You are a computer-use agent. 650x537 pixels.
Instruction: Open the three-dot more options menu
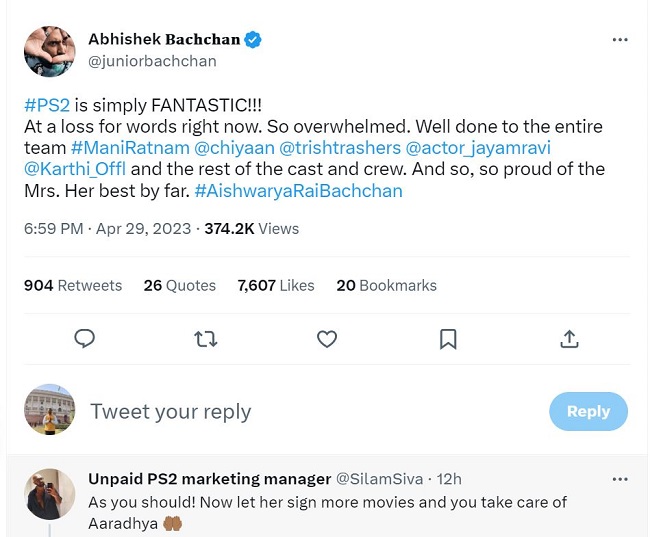coord(620,40)
